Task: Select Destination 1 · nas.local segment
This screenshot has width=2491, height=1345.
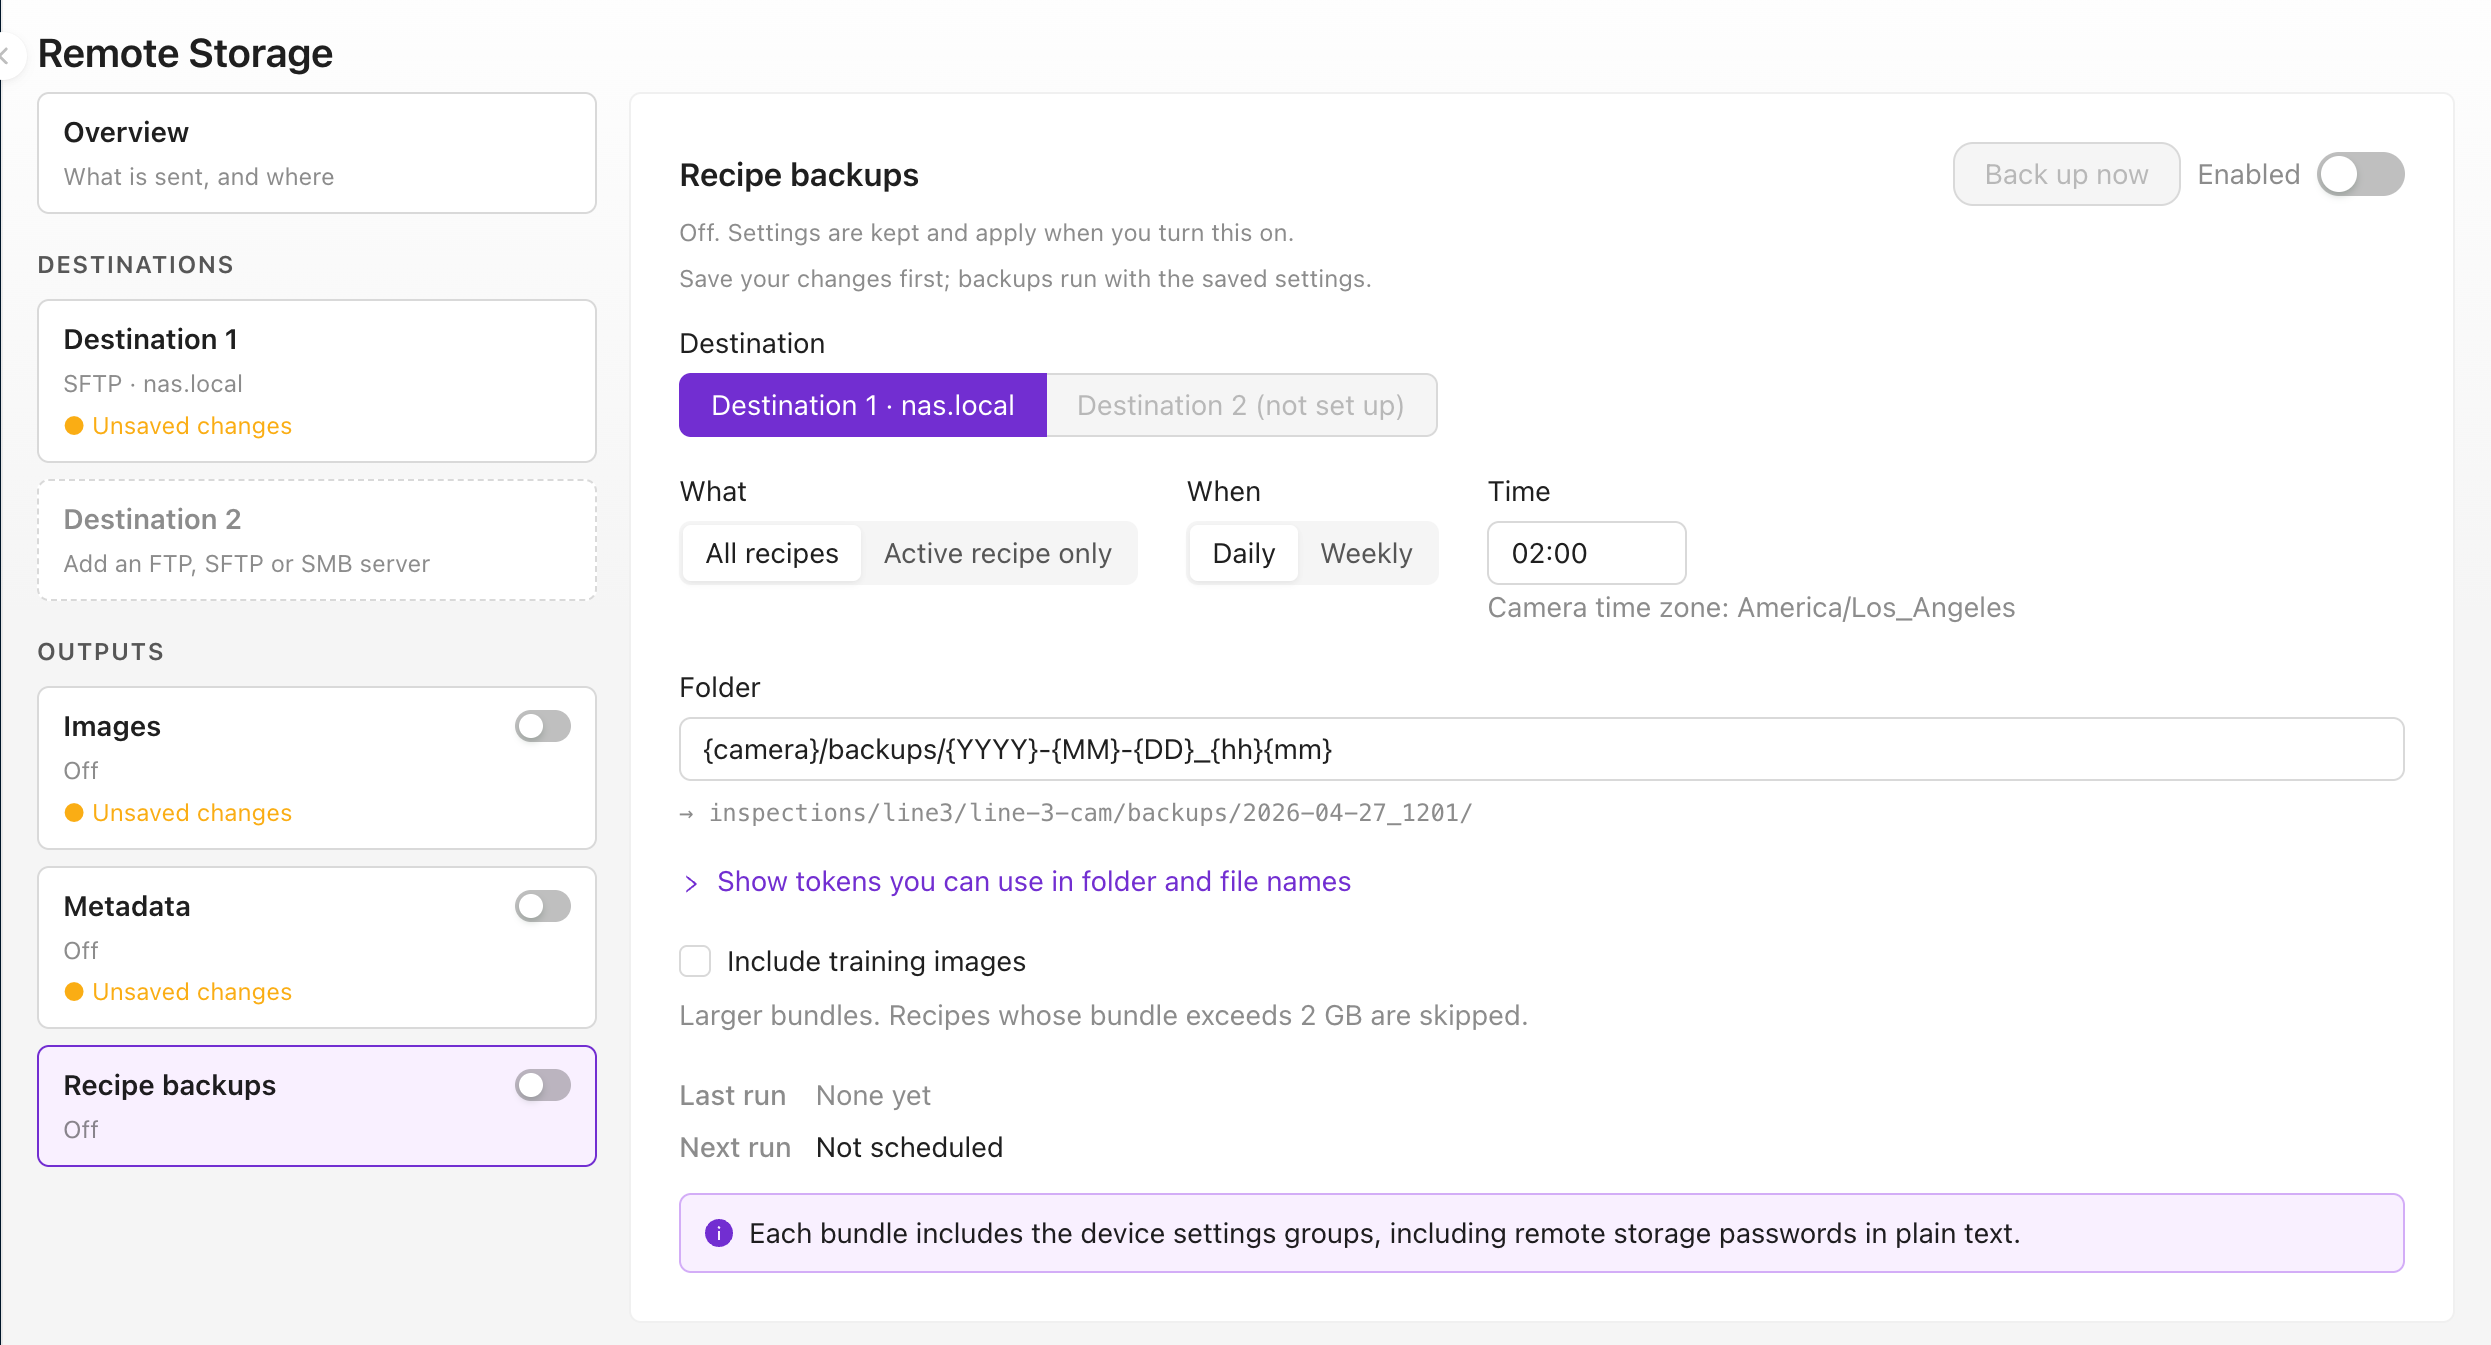Action: click(x=863, y=405)
